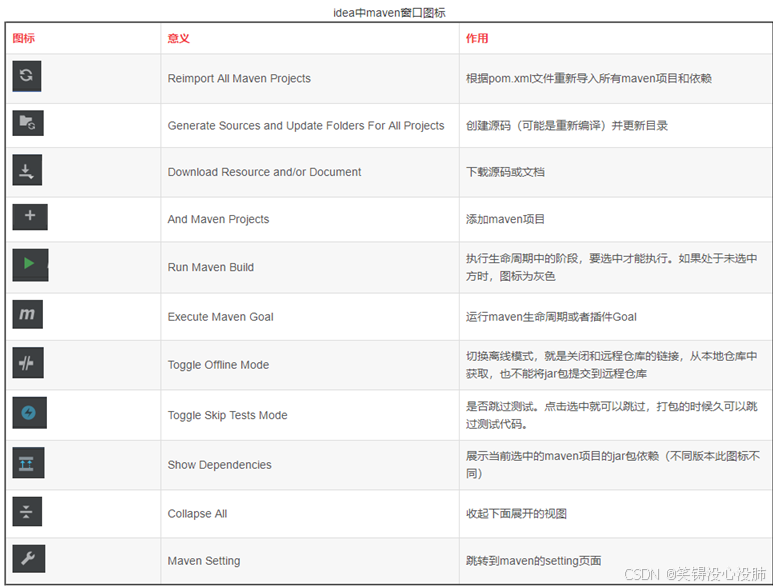Screen dimensions: 773x588
Task: Click the description '跳转到maven的setting页面'
Action: (x=533, y=561)
